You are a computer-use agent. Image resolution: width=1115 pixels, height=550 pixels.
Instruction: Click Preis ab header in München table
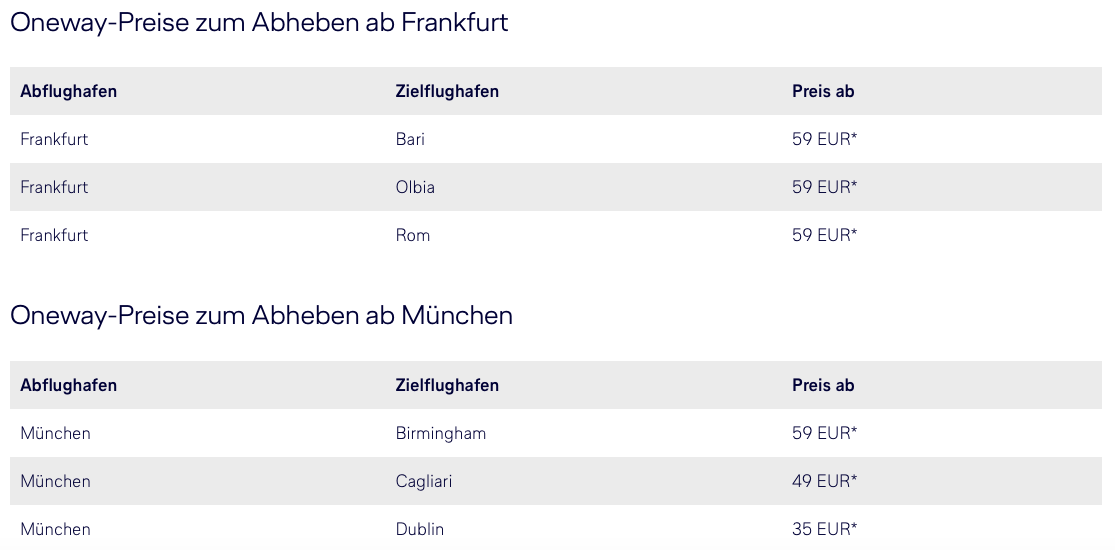(x=823, y=385)
